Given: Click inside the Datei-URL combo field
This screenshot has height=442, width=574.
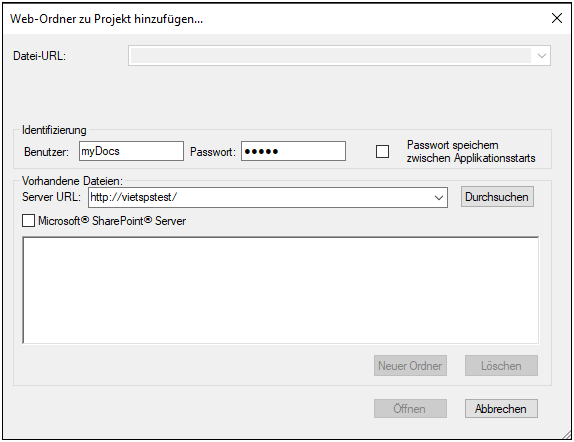Looking at the screenshot, I should coord(331,56).
